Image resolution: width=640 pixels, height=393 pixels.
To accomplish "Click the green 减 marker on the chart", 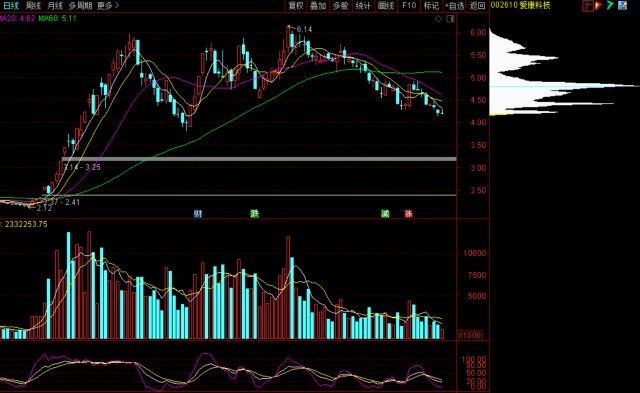I will click(385, 213).
